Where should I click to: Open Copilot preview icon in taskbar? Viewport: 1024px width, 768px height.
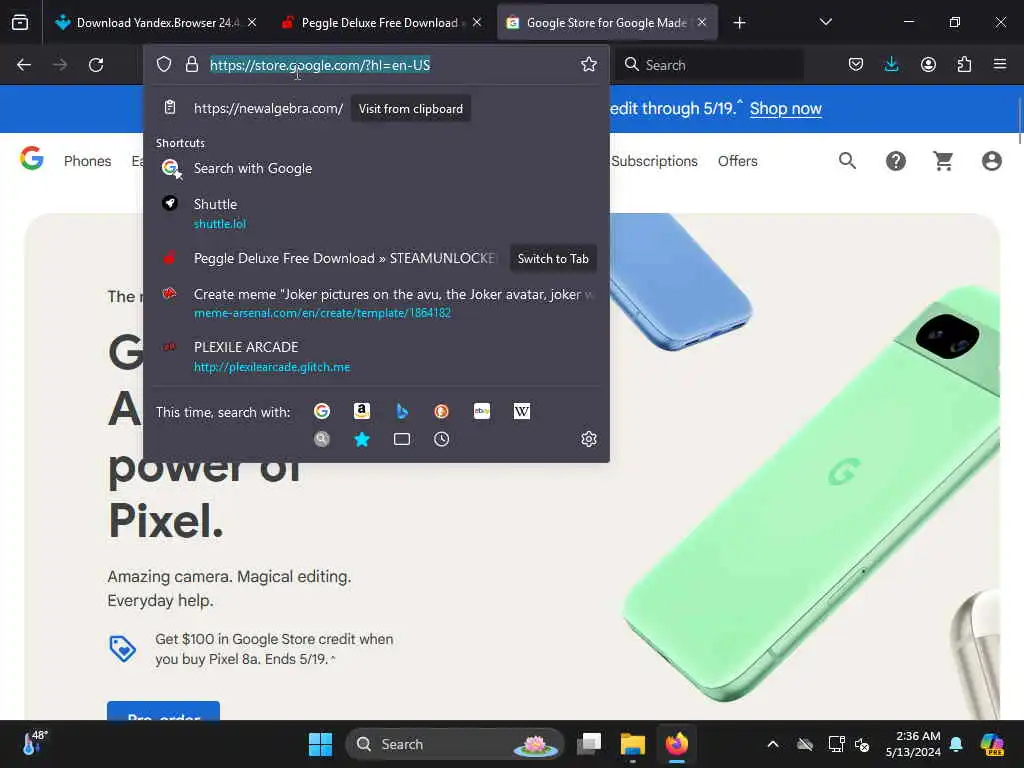pyautogui.click(x=992, y=744)
